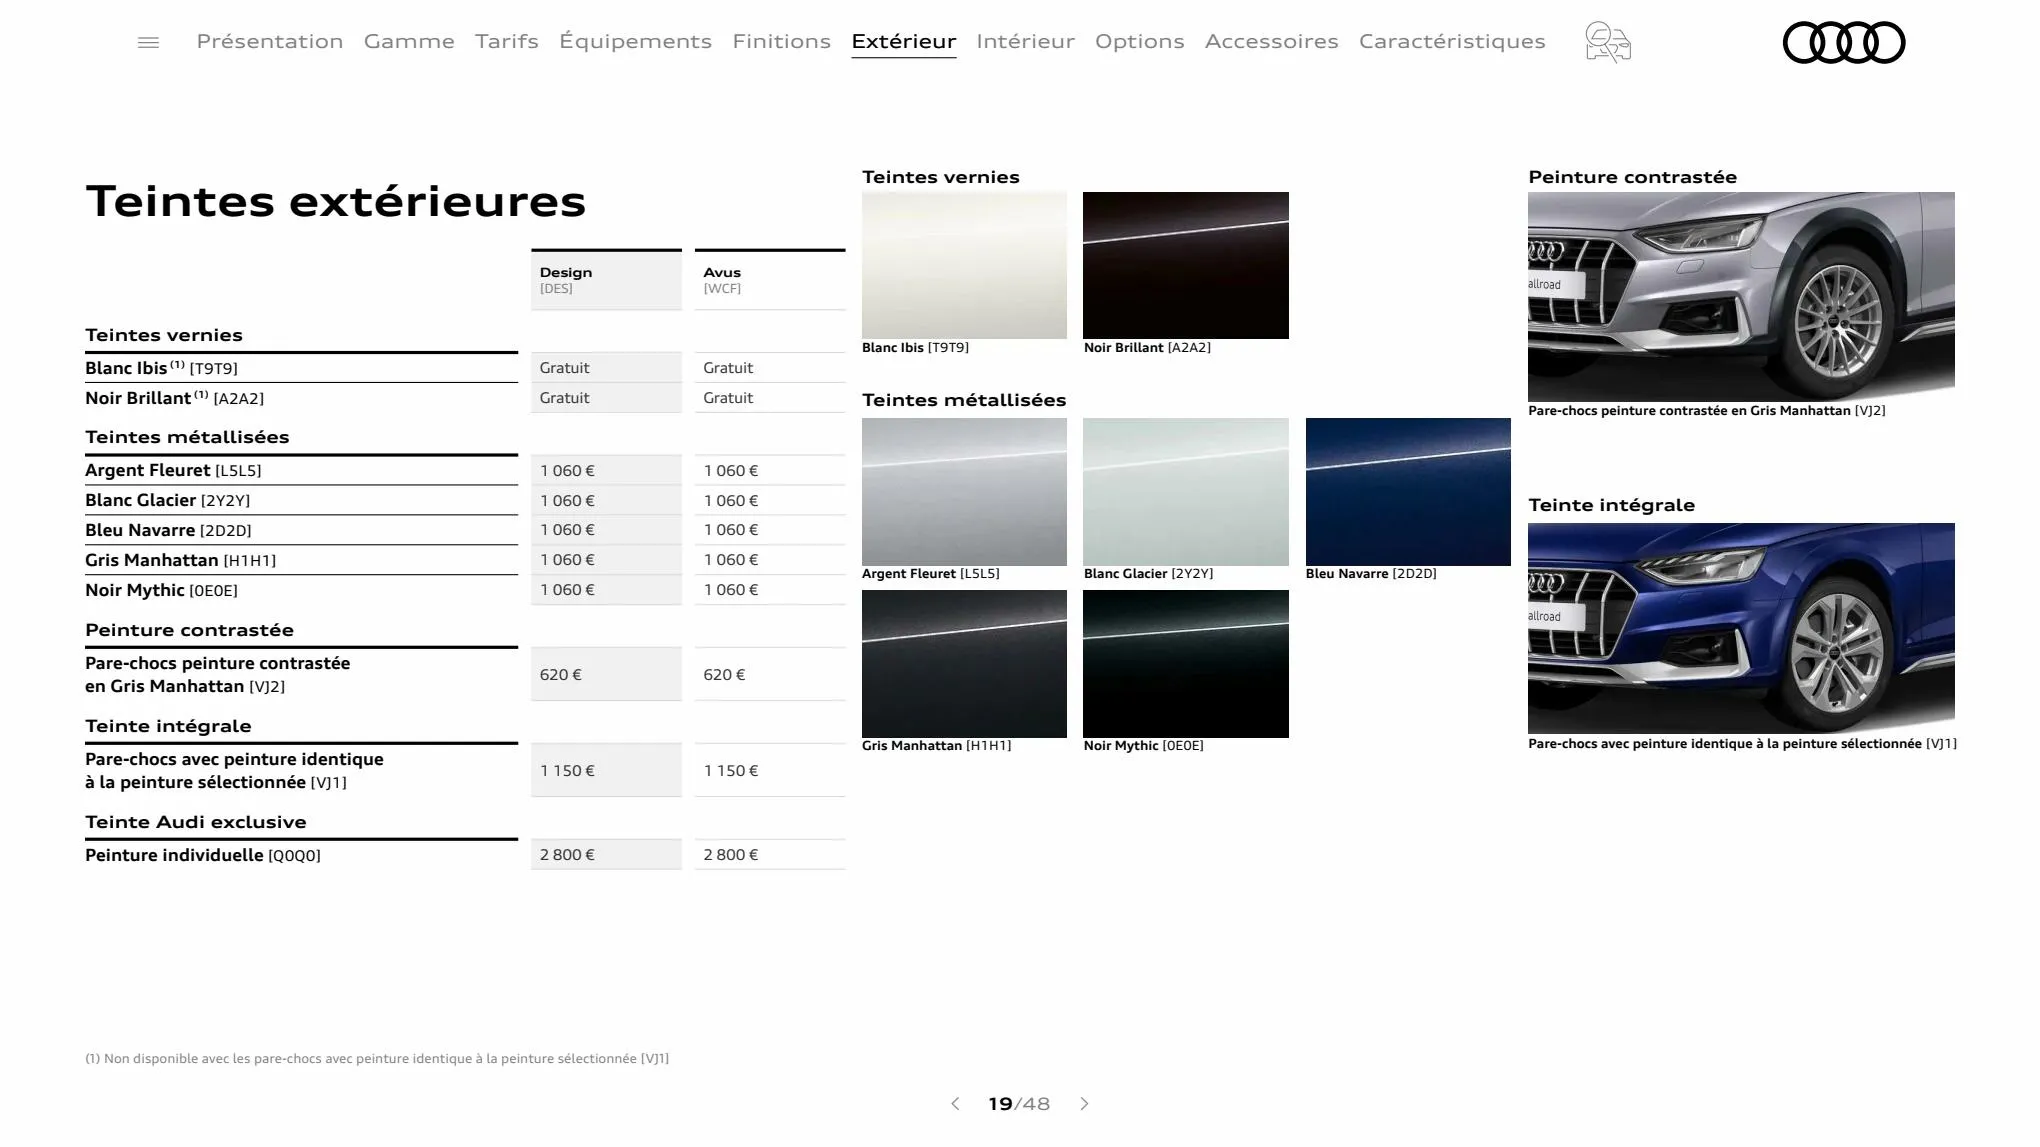The height and width of the screenshot is (1147, 2040).
Task: Click the Noir Mythic [0E0E] row label
Action: (161, 590)
